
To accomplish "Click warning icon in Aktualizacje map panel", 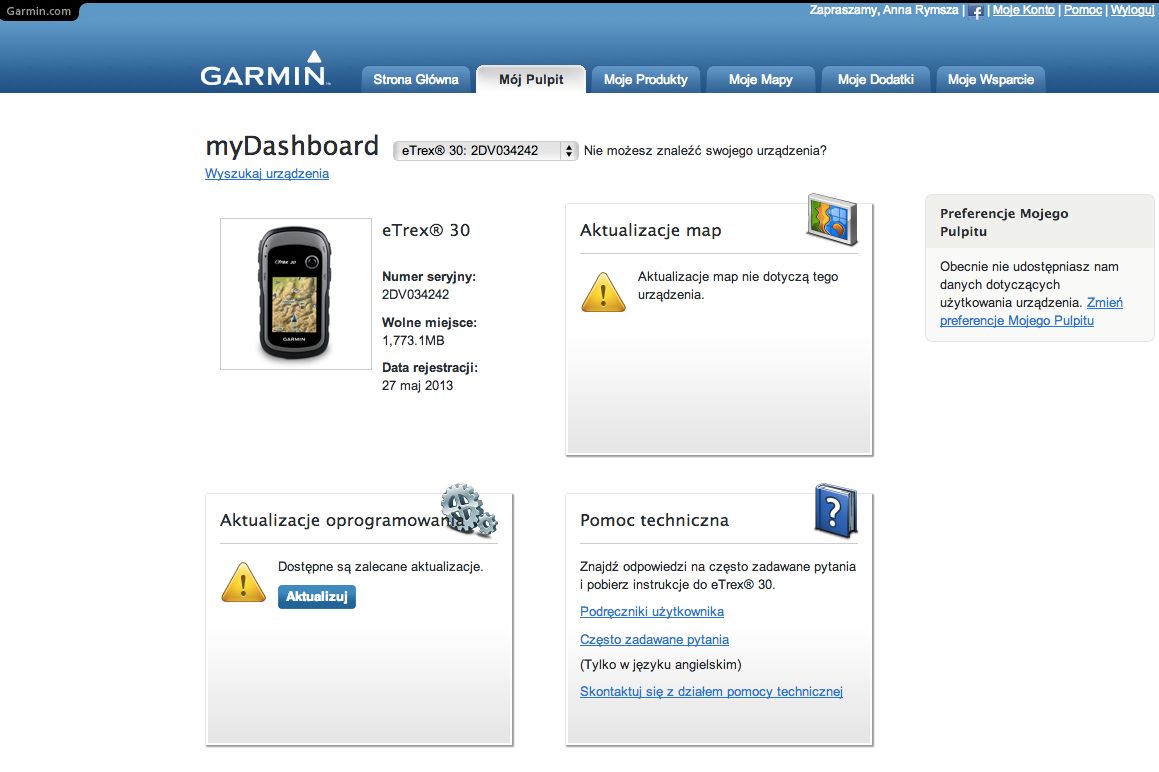I will point(603,292).
